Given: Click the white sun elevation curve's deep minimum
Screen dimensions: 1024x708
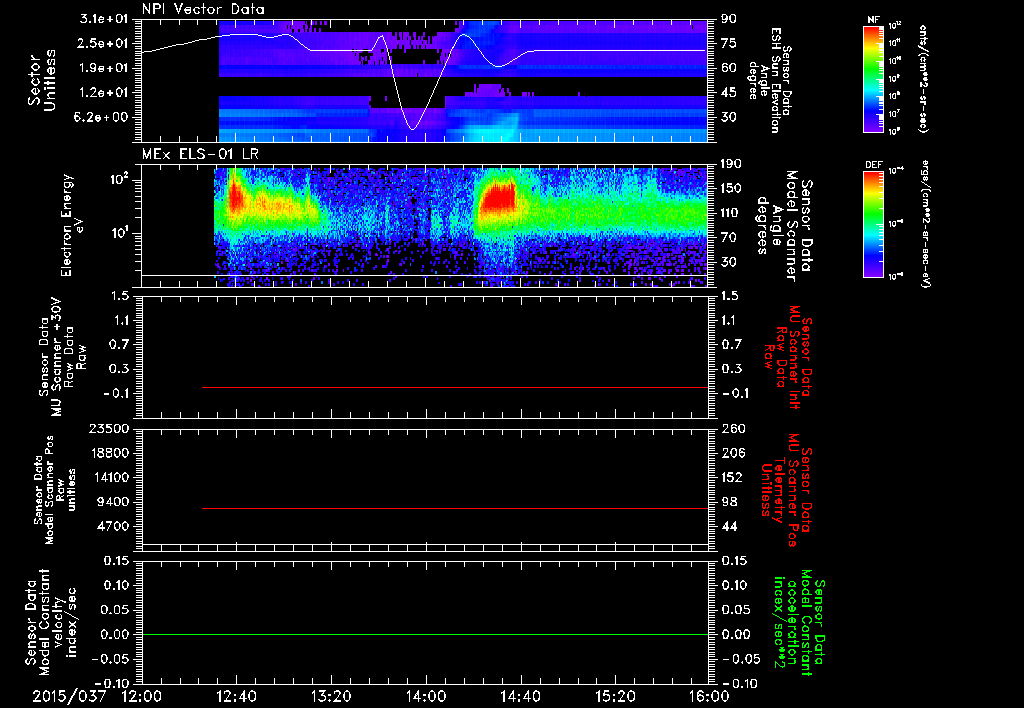Looking at the screenshot, I should click(412, 128).
